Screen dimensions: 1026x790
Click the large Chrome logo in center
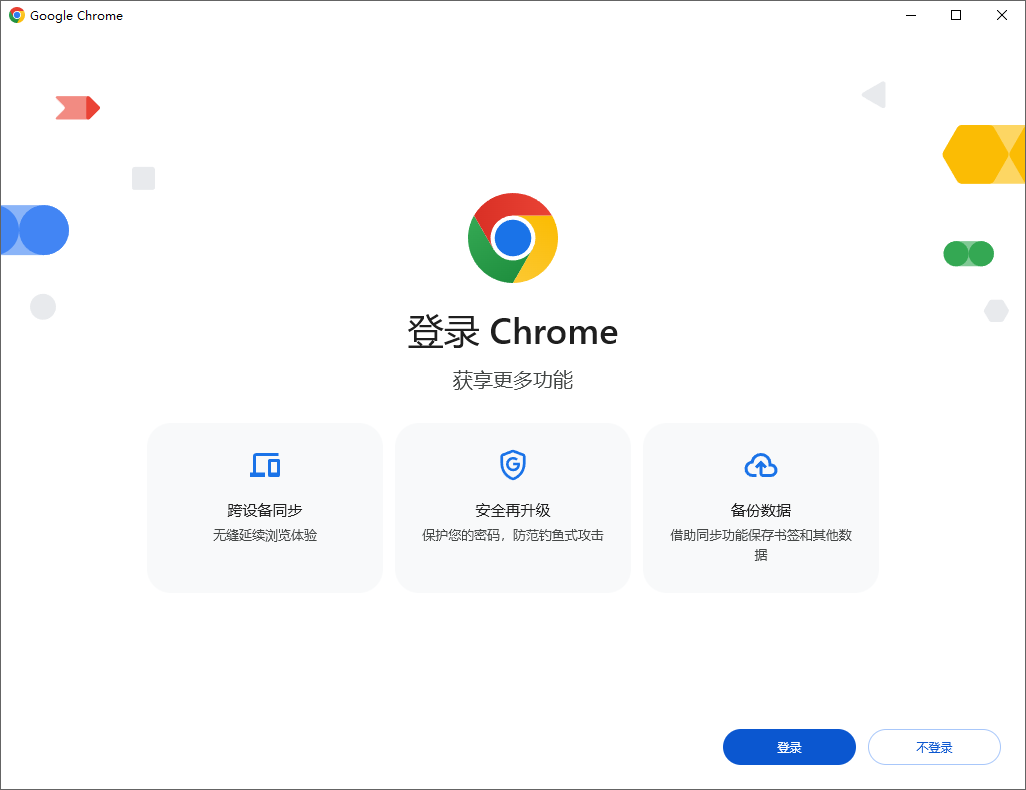coord(513,238)
